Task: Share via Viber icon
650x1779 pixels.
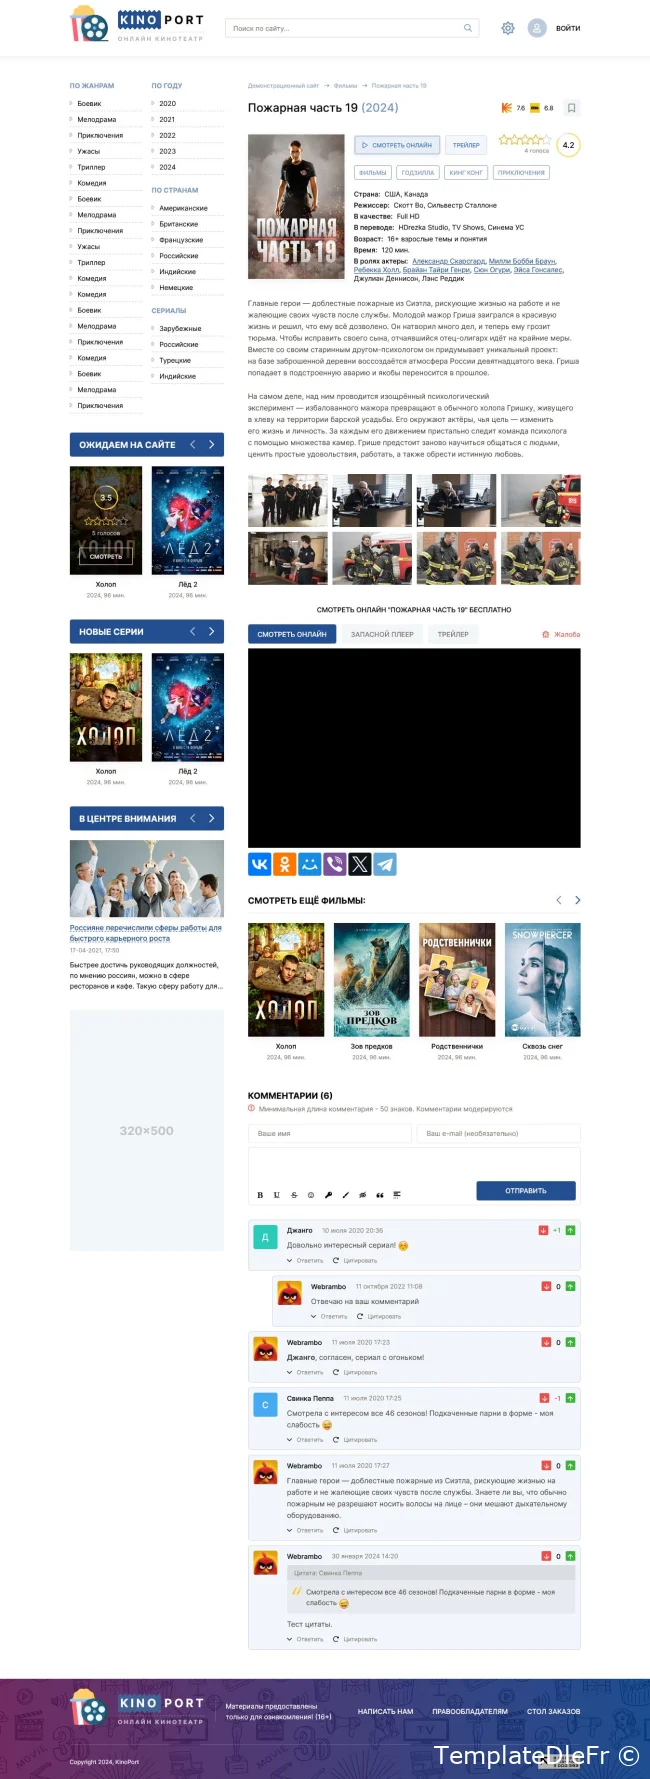Action: click(335, 864)
